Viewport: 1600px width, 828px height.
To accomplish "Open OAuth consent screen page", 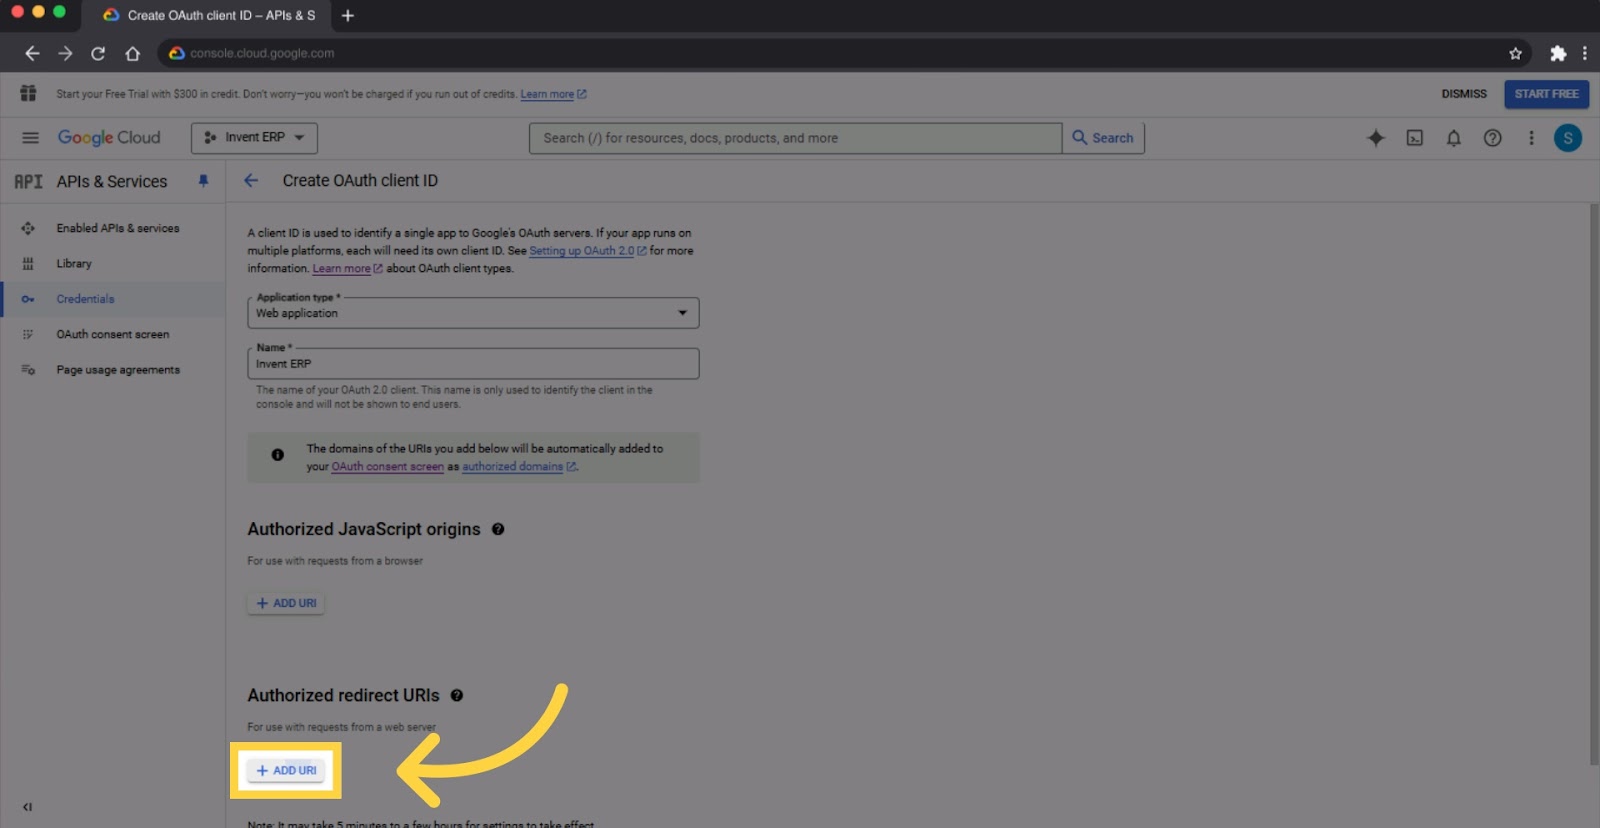I will click(x=113, y=334).
